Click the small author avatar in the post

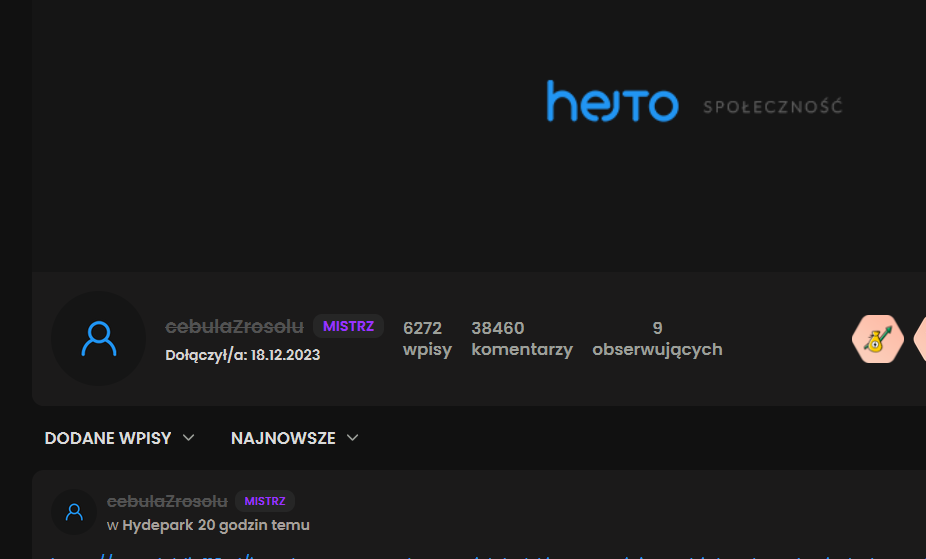(74, 512)
